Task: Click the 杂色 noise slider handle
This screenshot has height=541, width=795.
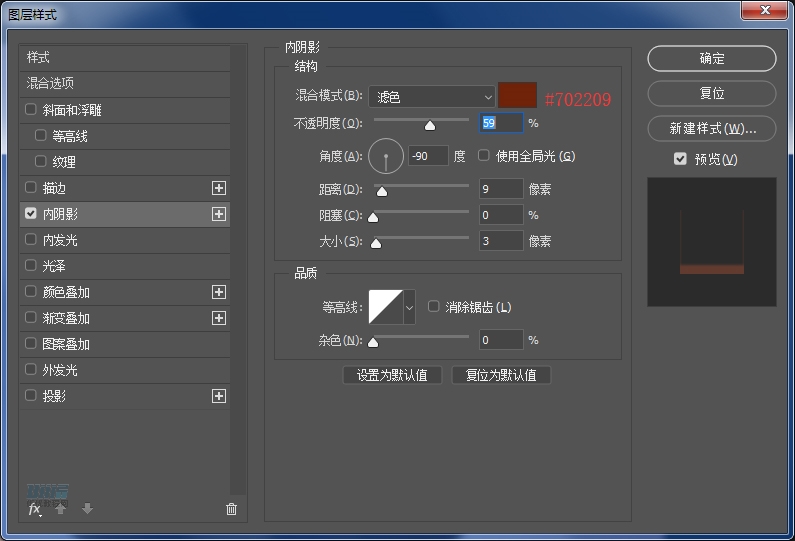Action: pyautogui.click(x=373, y=342)
